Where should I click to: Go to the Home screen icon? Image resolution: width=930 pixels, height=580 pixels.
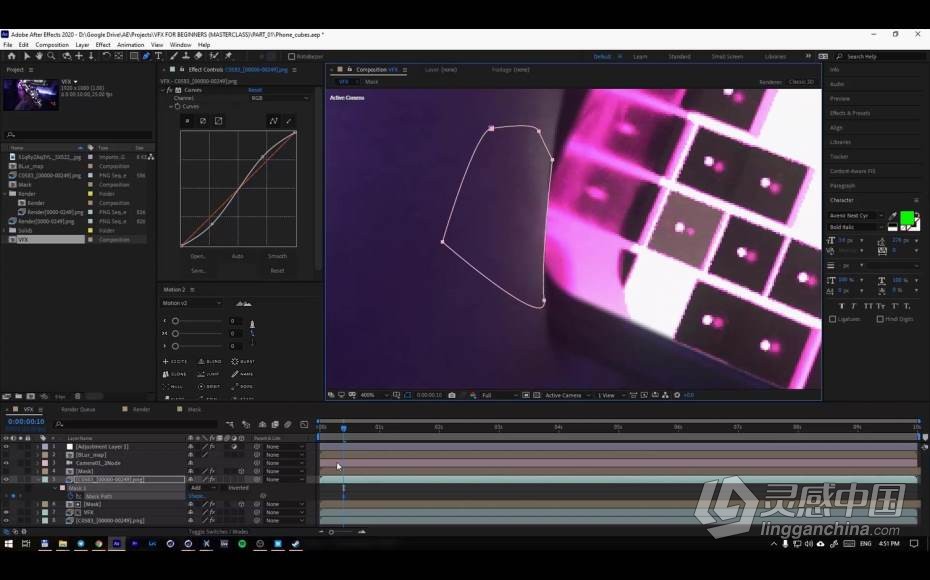click(x=11, y=56)
